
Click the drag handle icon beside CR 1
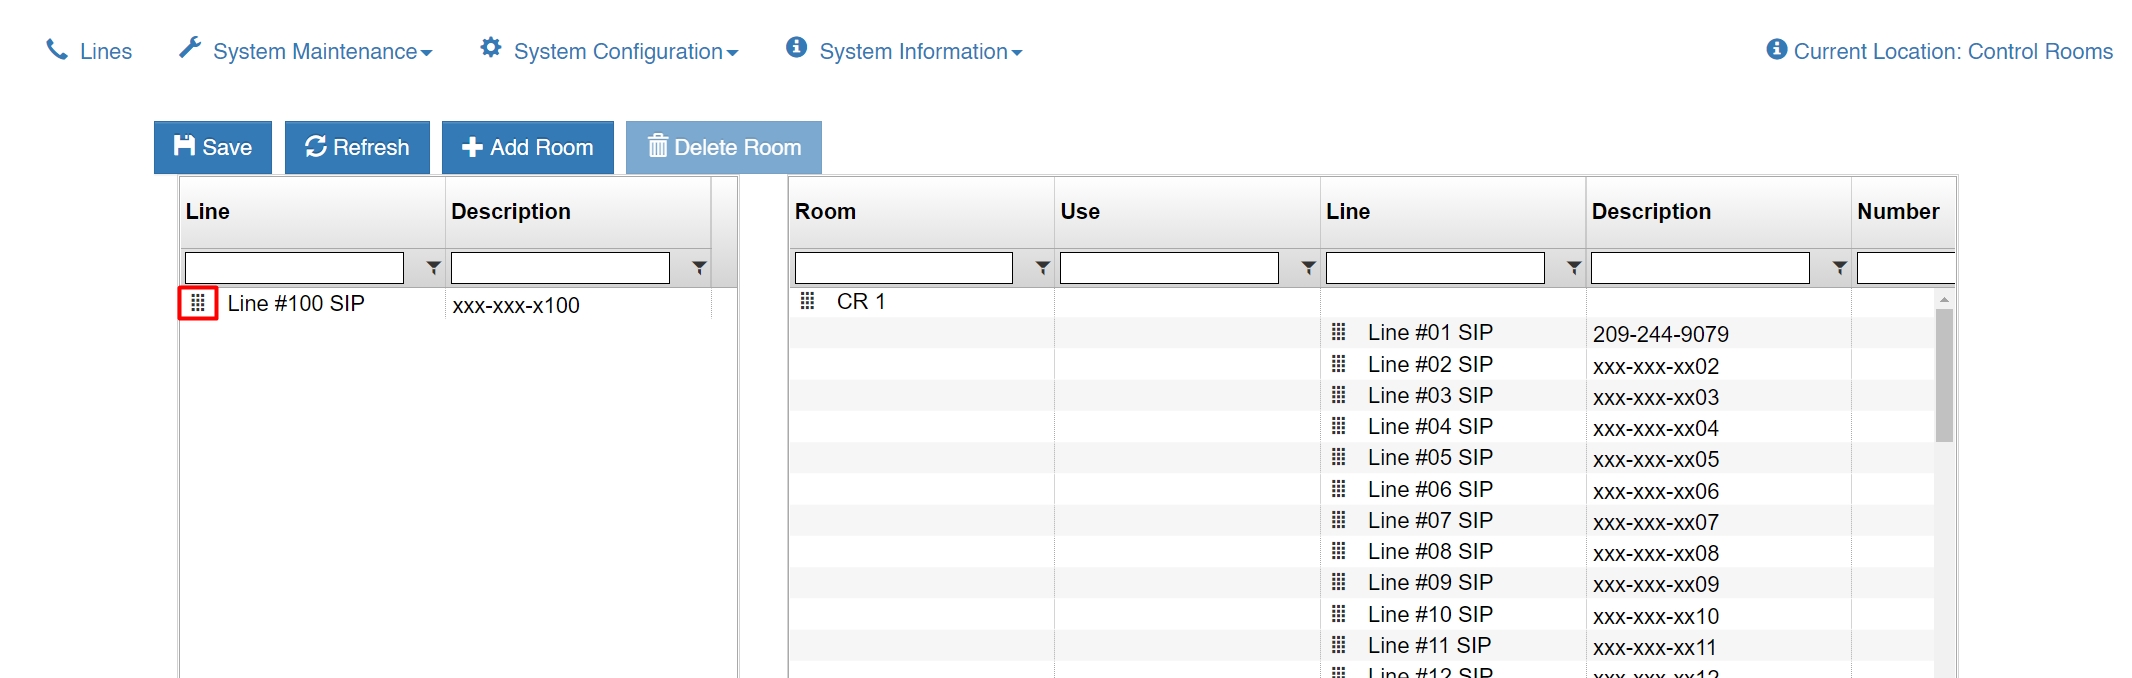808,300
